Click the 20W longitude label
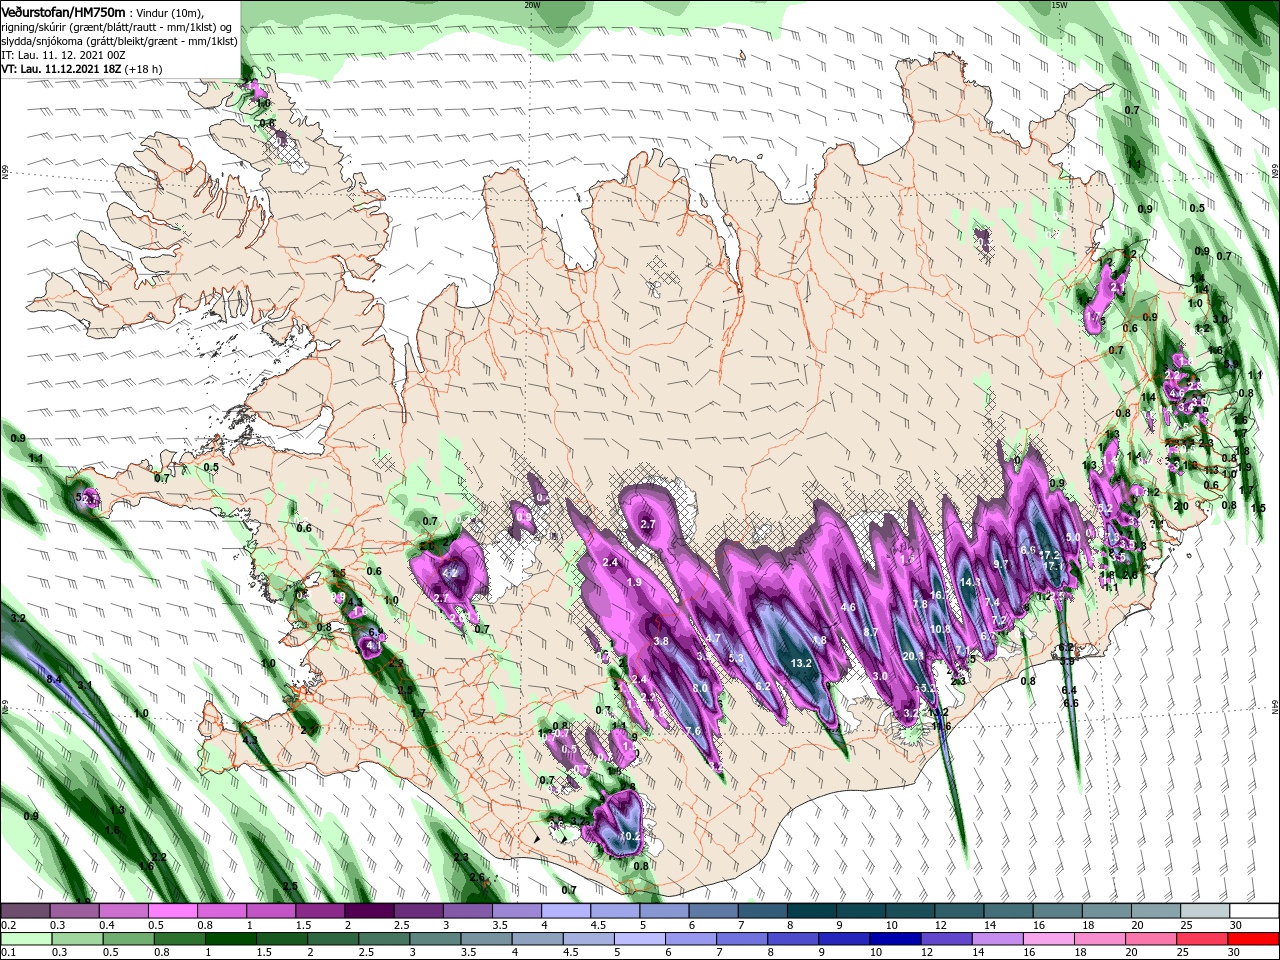This screenshot has width=1280, height=960. point(532,5)
